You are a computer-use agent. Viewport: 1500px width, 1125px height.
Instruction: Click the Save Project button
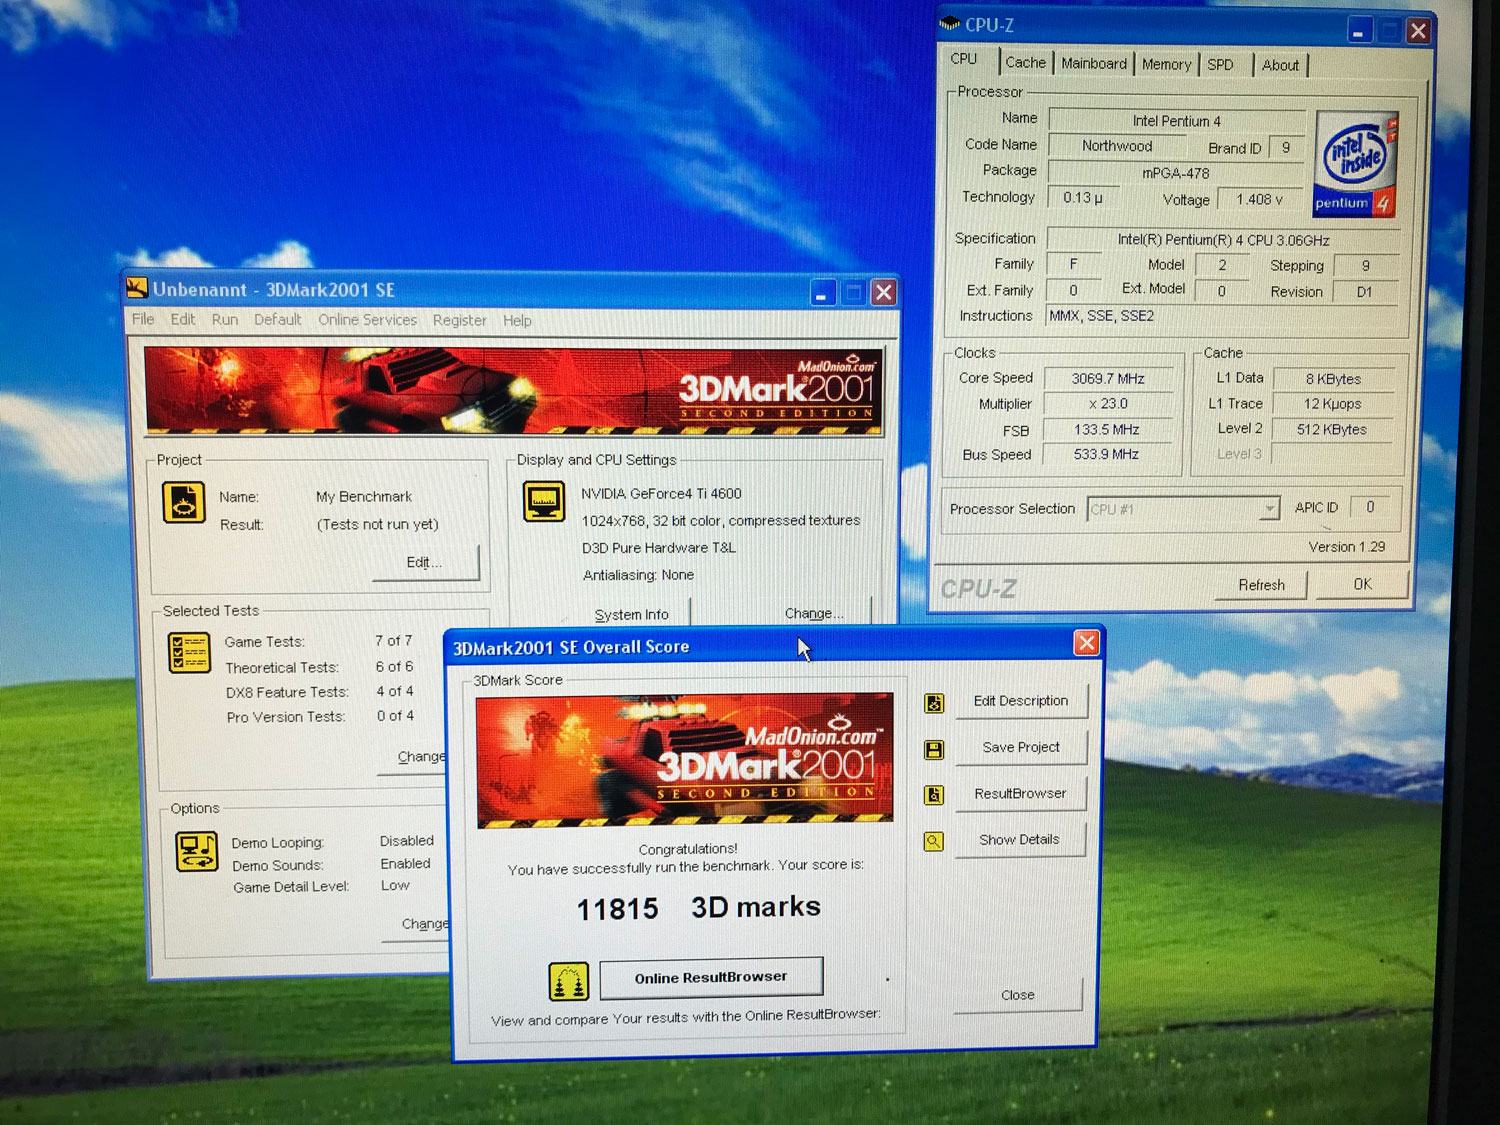[1020, 747]
